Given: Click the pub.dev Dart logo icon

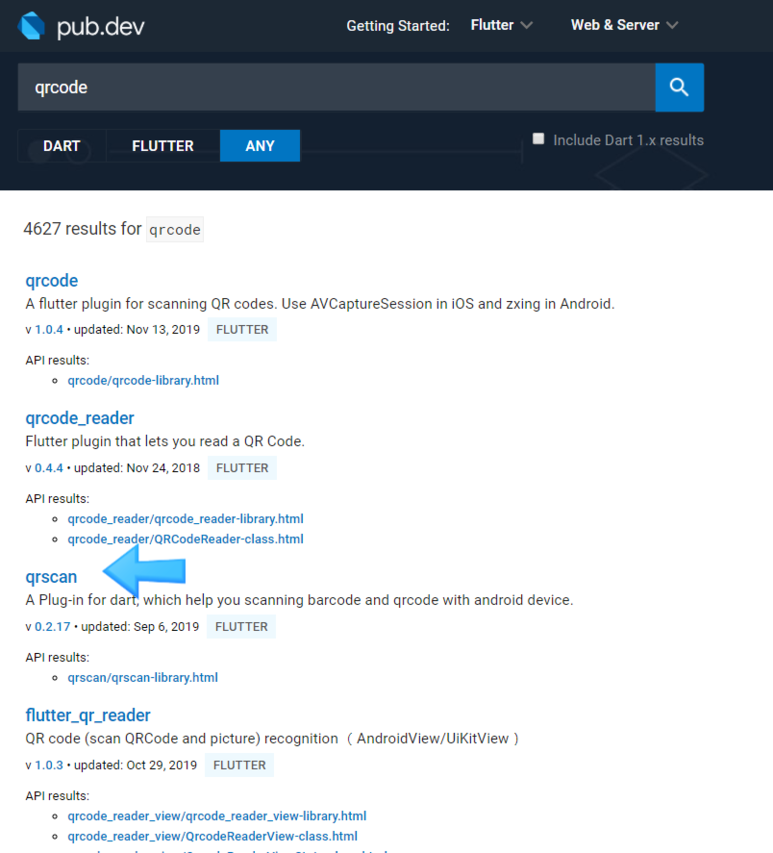Looking at the screenshot, I should [x=31, y=26].
